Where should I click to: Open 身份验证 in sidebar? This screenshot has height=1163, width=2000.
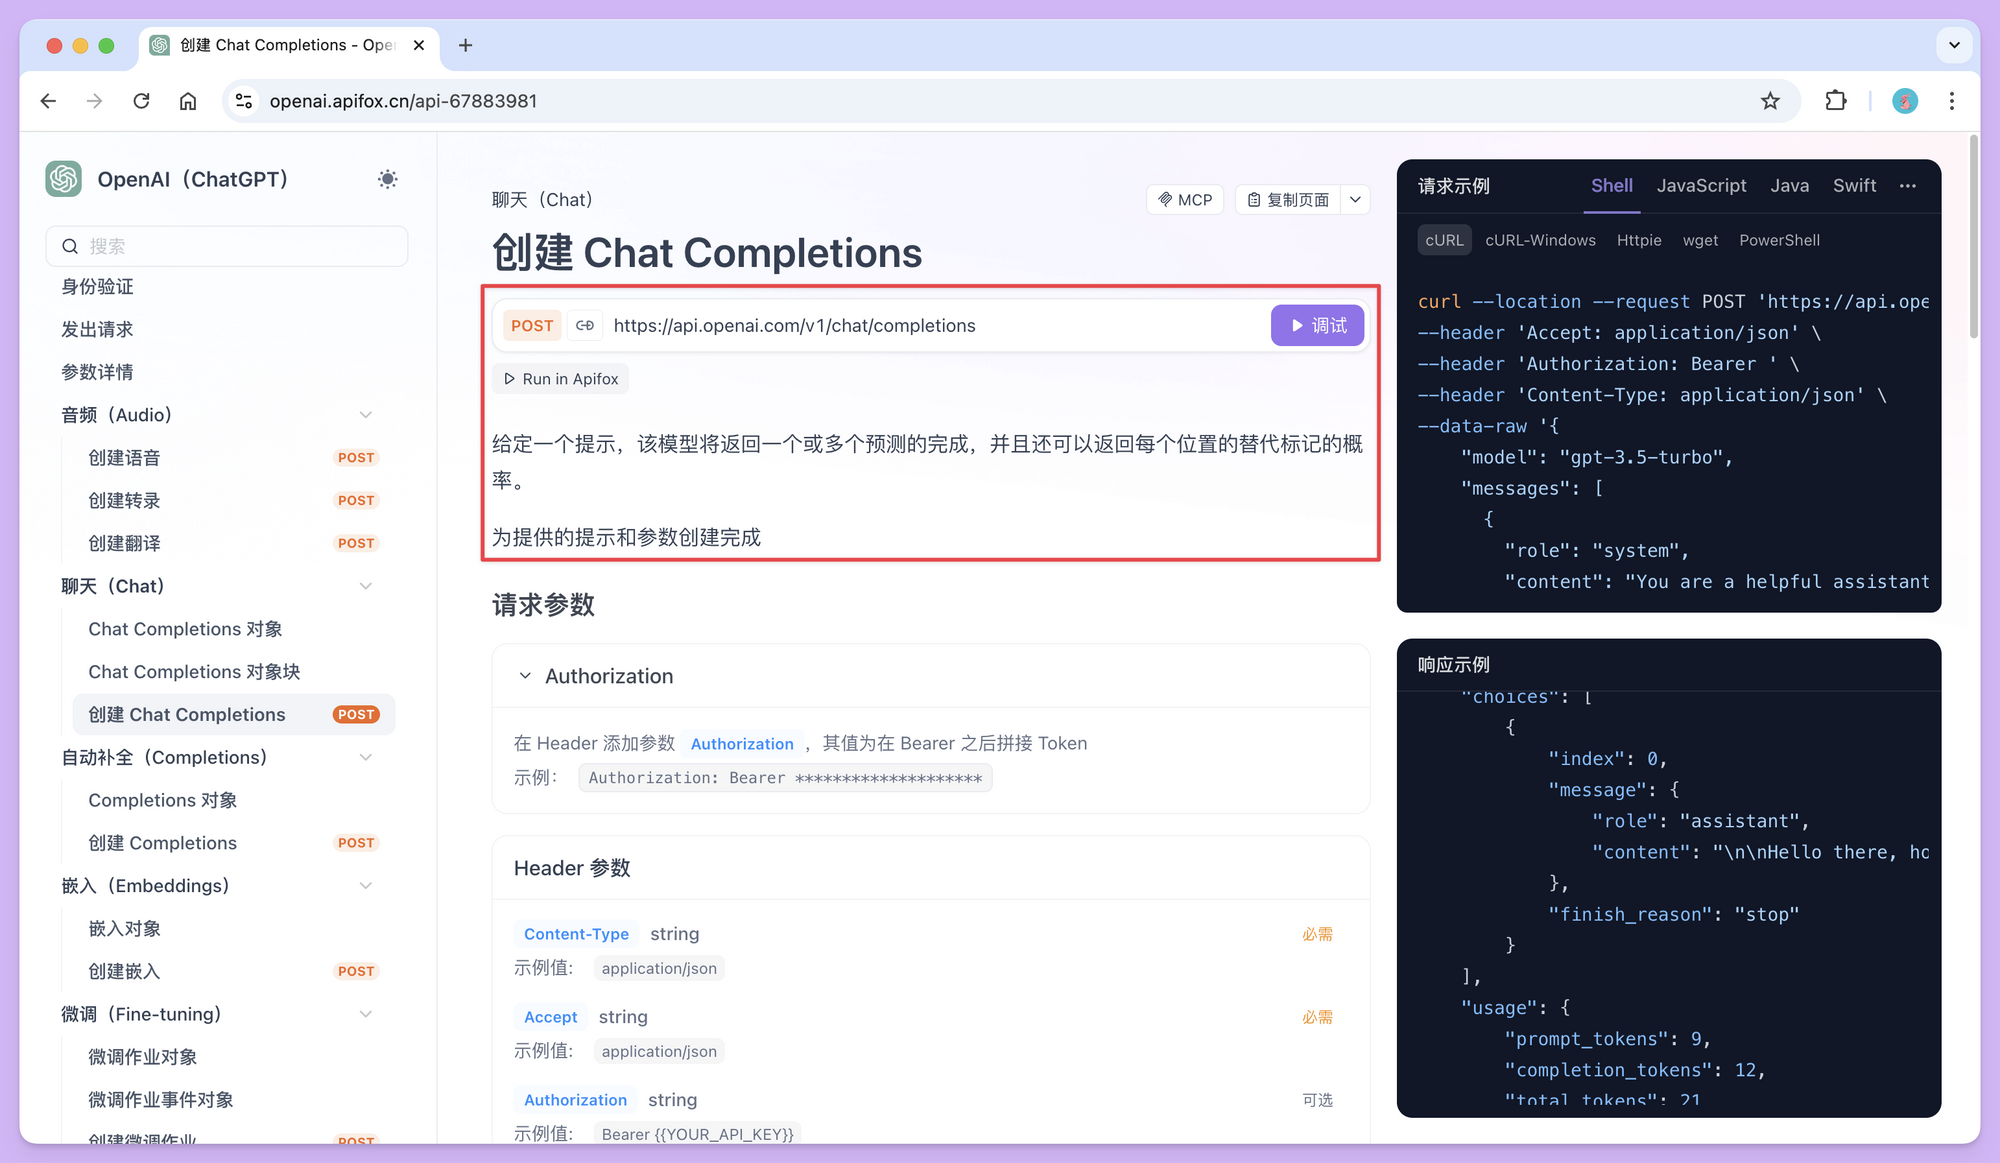pyautogui.click(x=97, y=287)
